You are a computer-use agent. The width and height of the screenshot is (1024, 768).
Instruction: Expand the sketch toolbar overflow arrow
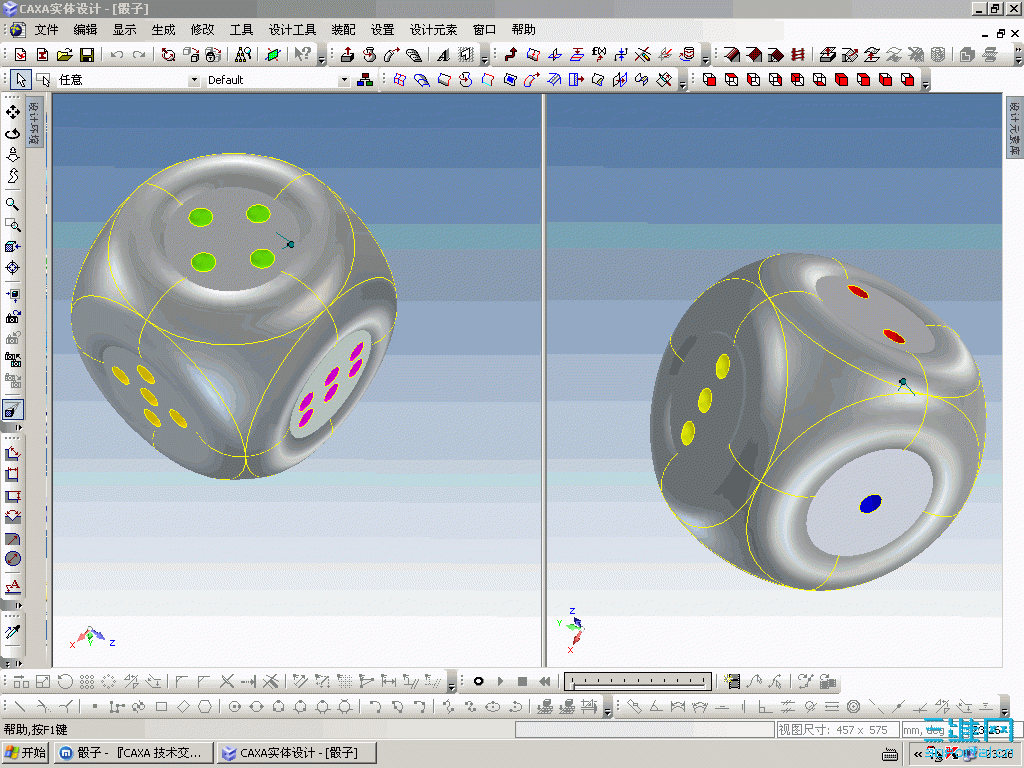607,711
